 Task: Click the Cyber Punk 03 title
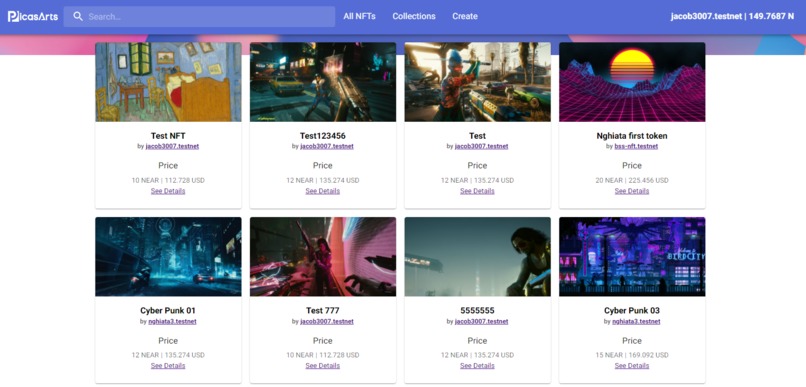pos(632,311)
